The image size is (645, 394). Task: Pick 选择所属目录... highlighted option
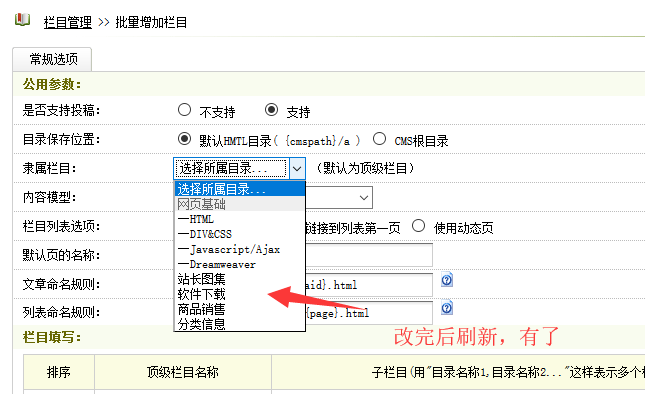pos(240,189)
